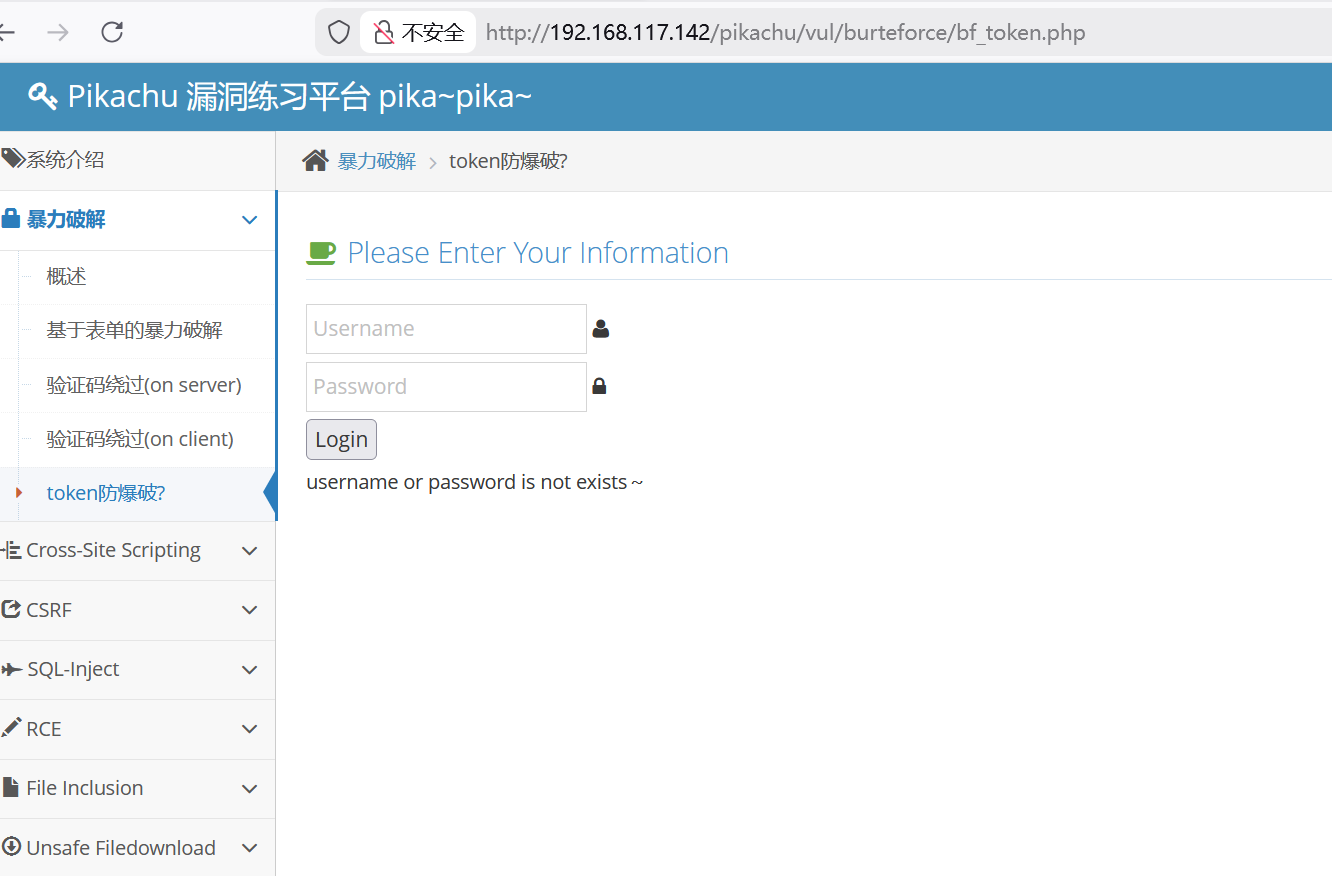Click the URL in the address bar
The width and height of the screenshot is (1332, 876).
(x=785, y=32)
